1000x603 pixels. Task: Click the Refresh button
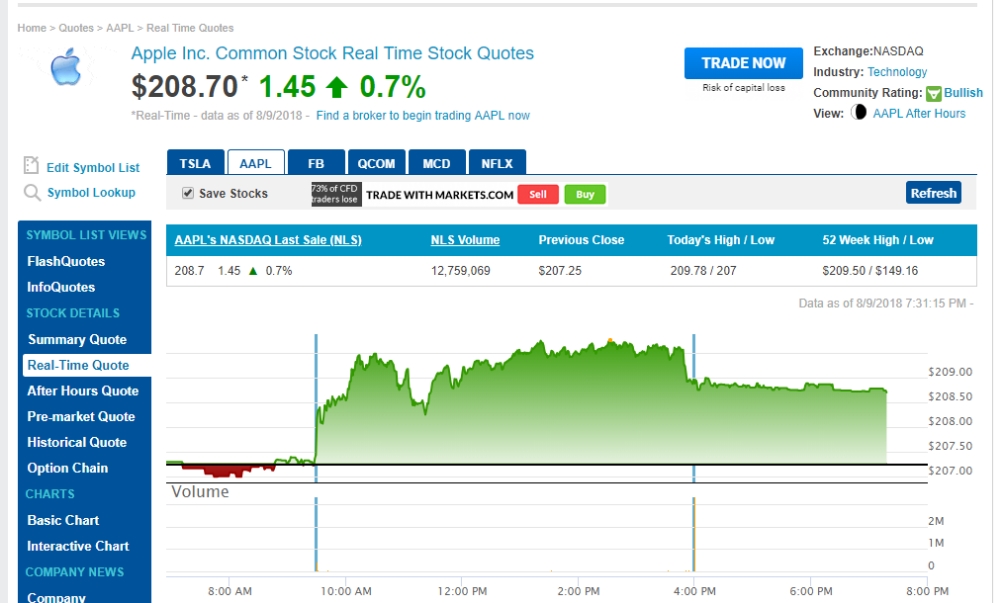coord(933,193)
